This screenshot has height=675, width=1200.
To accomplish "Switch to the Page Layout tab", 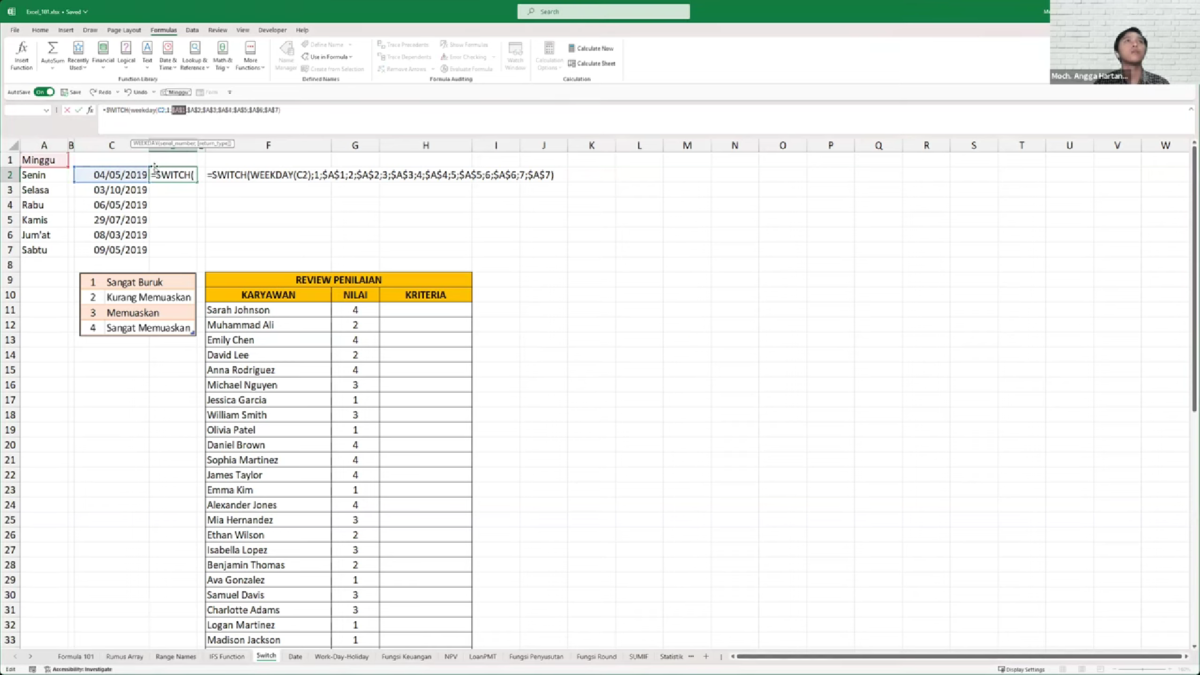I will click(x=124, y=30).
